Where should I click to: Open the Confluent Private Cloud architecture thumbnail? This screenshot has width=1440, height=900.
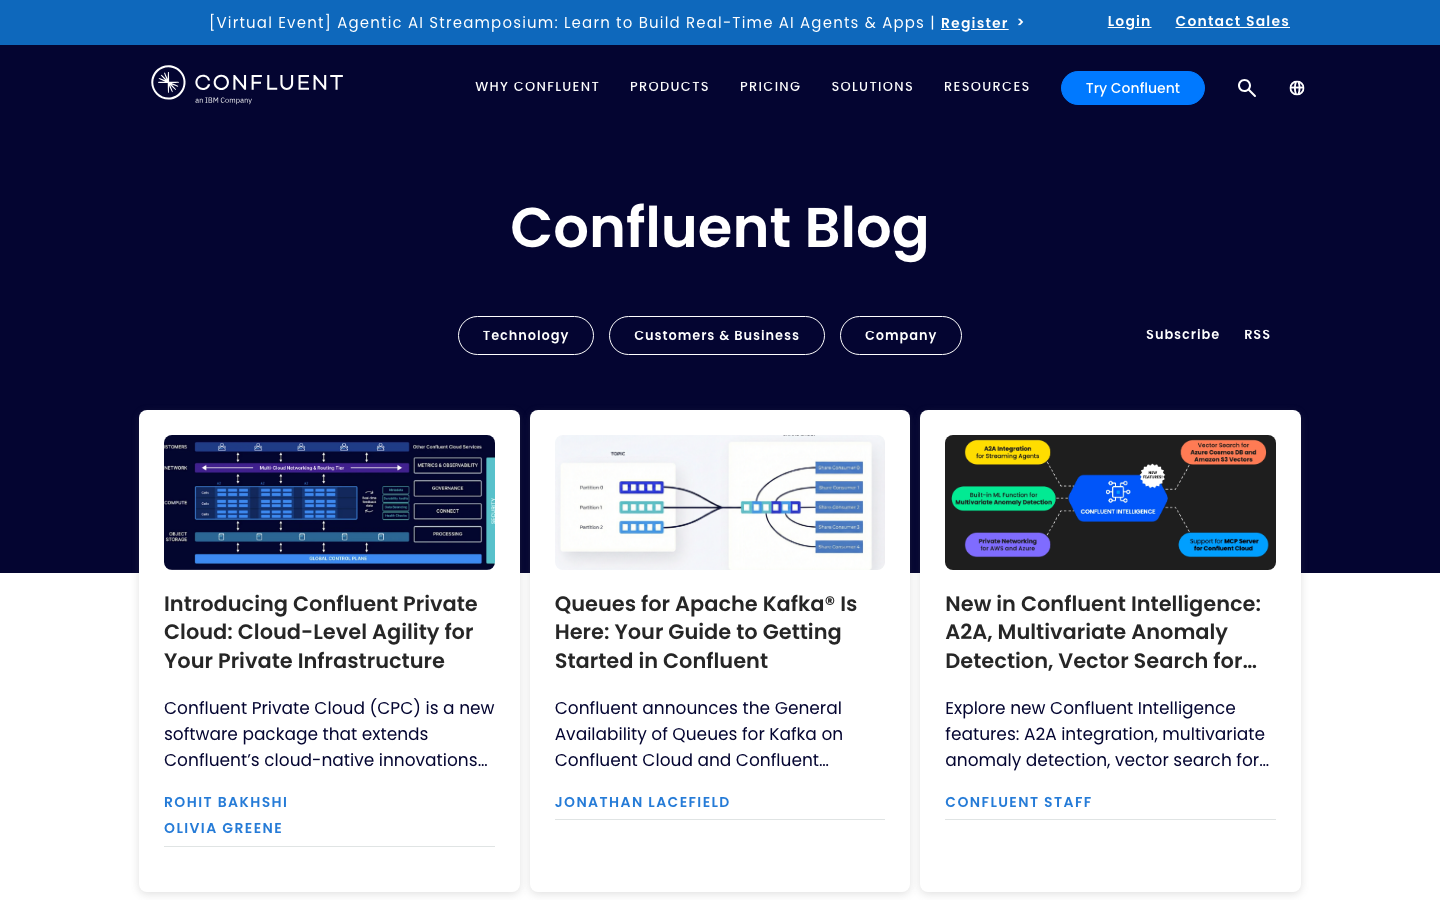tap(329, 502)
